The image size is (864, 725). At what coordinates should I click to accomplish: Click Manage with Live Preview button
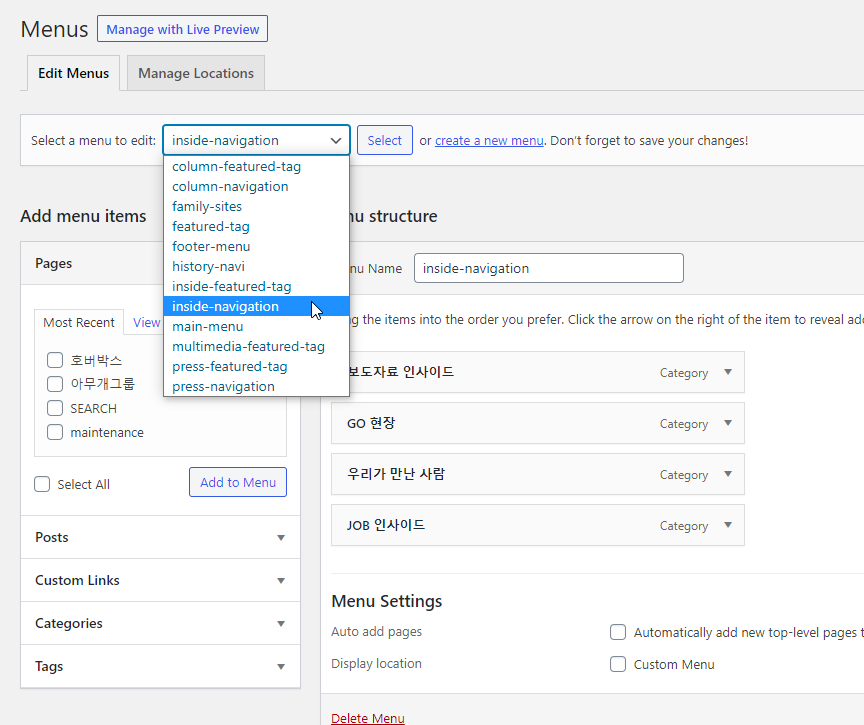[x=182, y=29]
